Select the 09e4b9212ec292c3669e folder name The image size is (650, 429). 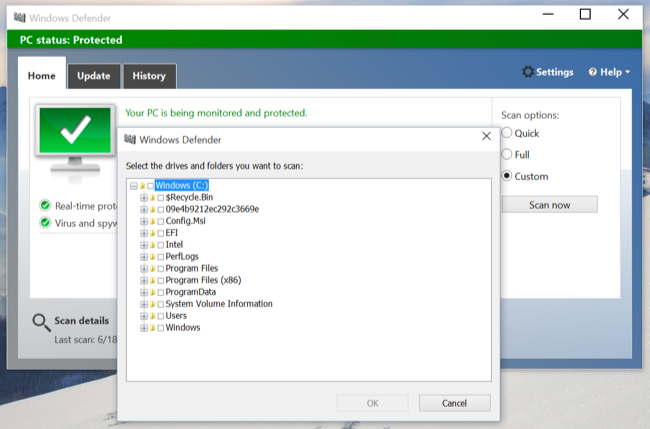(x=212, y=209)
